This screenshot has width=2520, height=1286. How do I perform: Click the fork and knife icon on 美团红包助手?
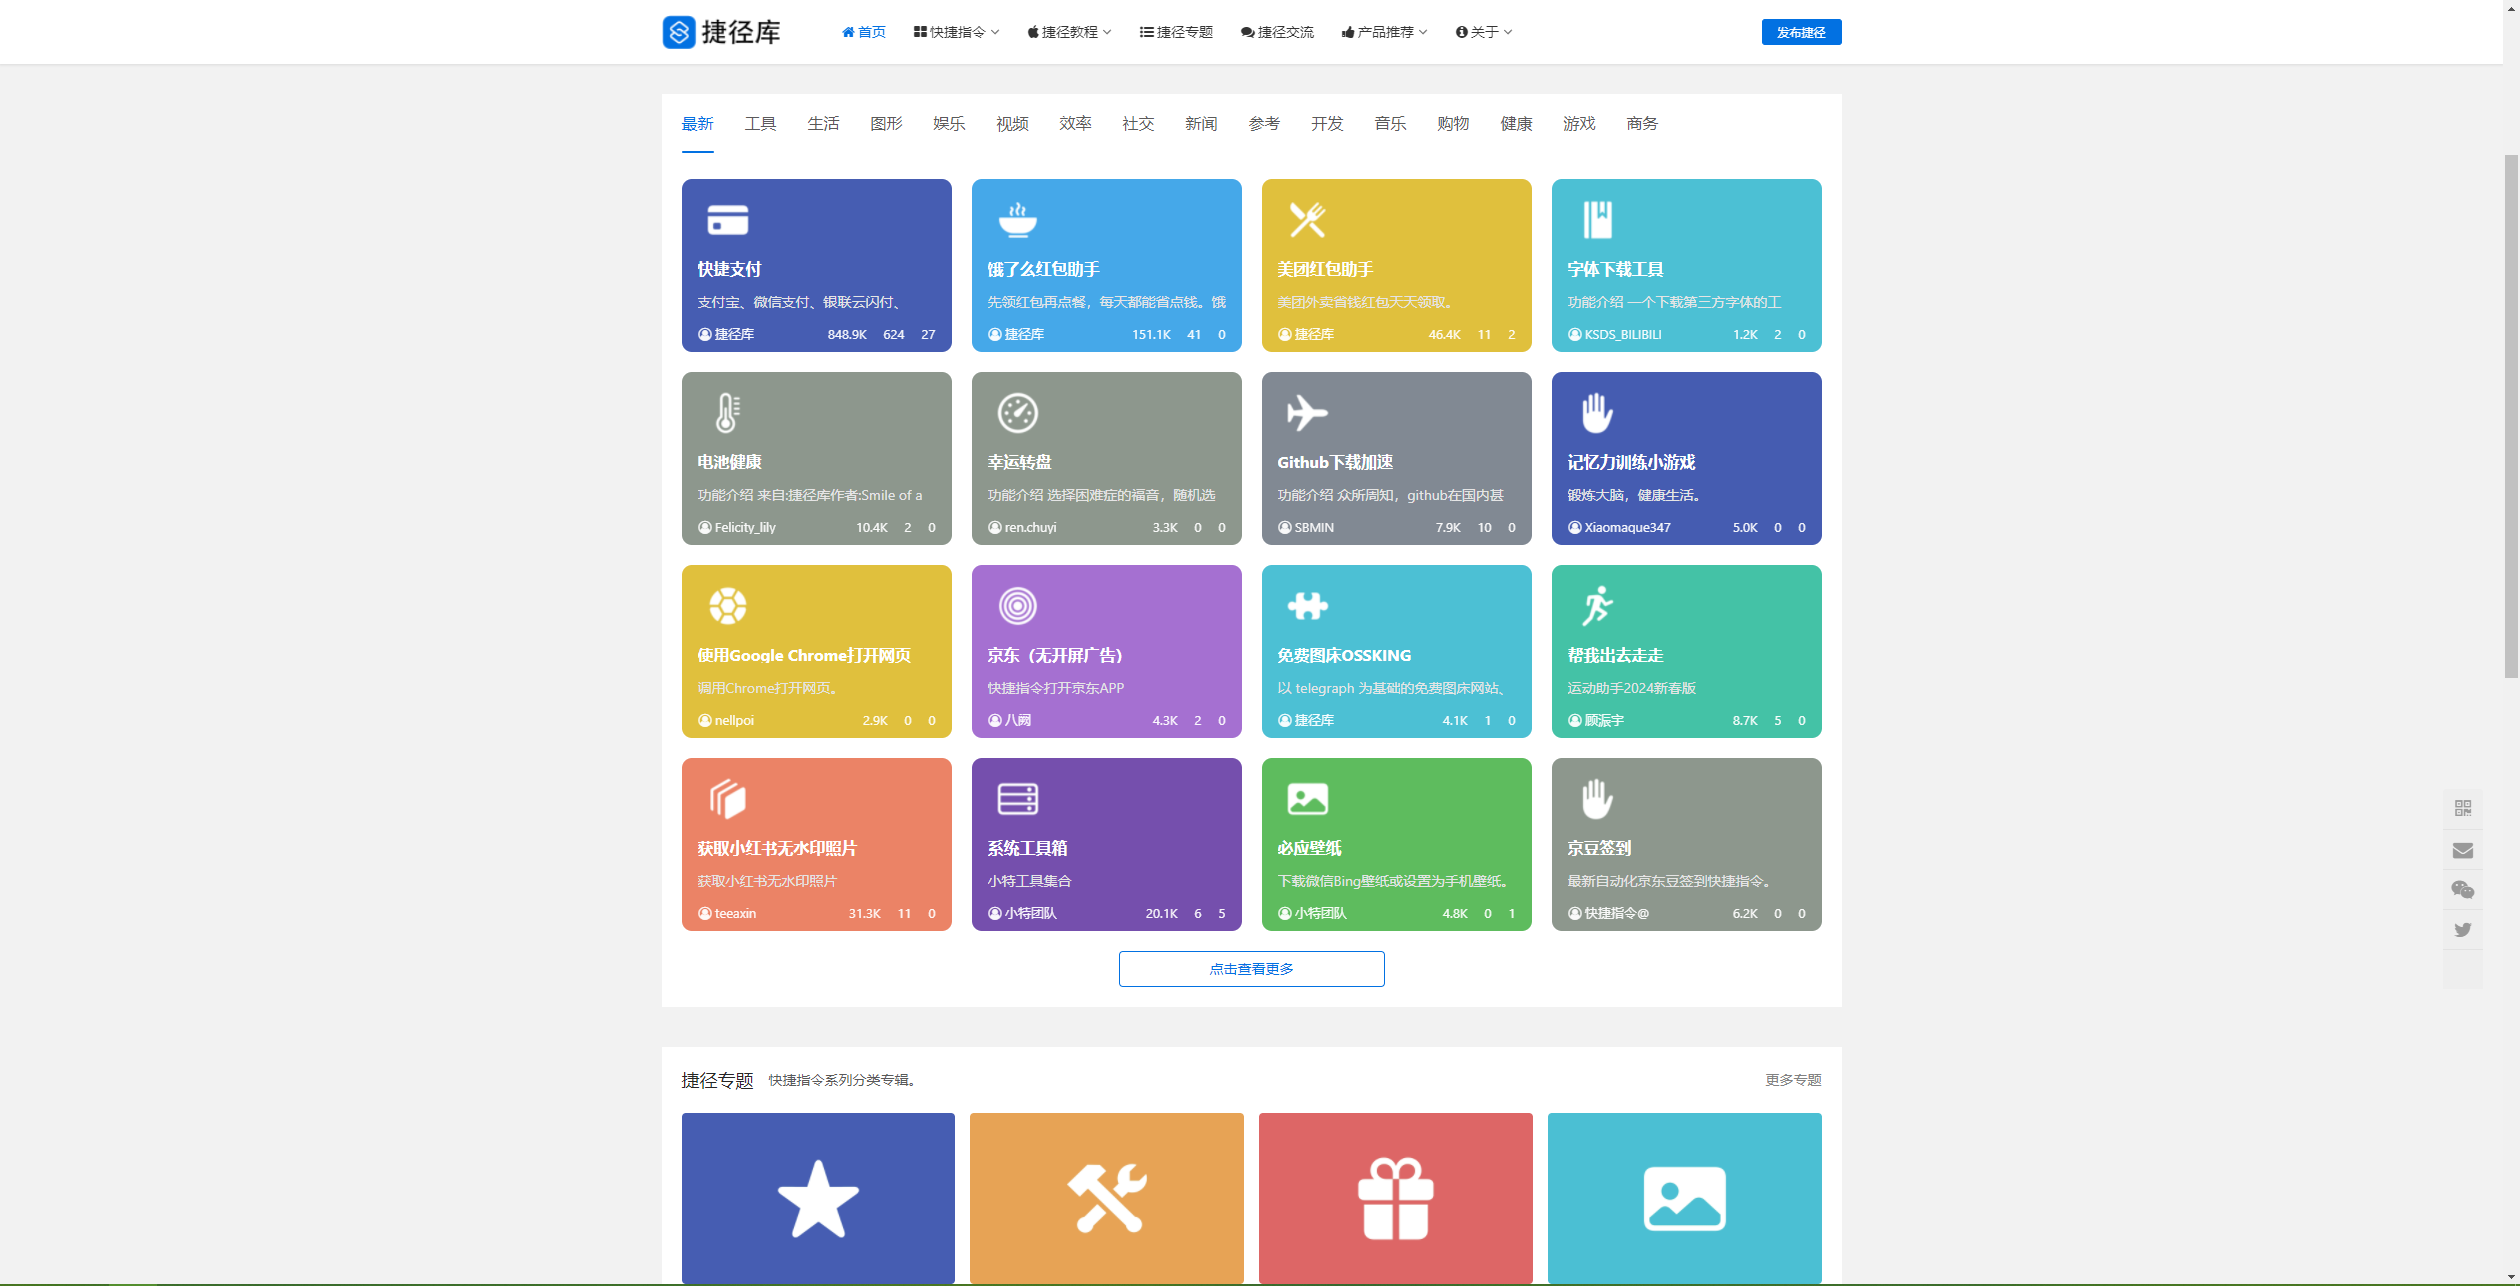click(x=1307, y=219)
